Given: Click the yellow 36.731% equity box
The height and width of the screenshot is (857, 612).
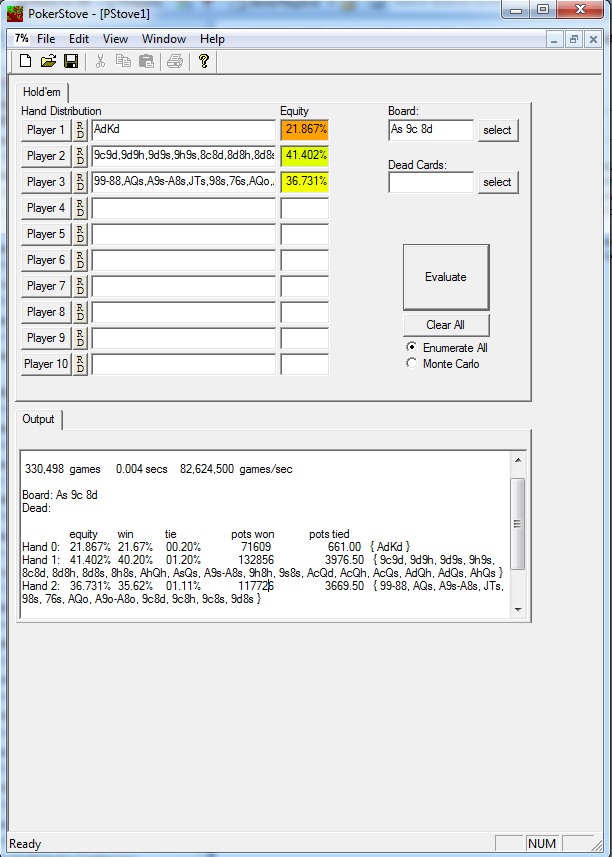Looking at the screenshot, I should 305,182.
